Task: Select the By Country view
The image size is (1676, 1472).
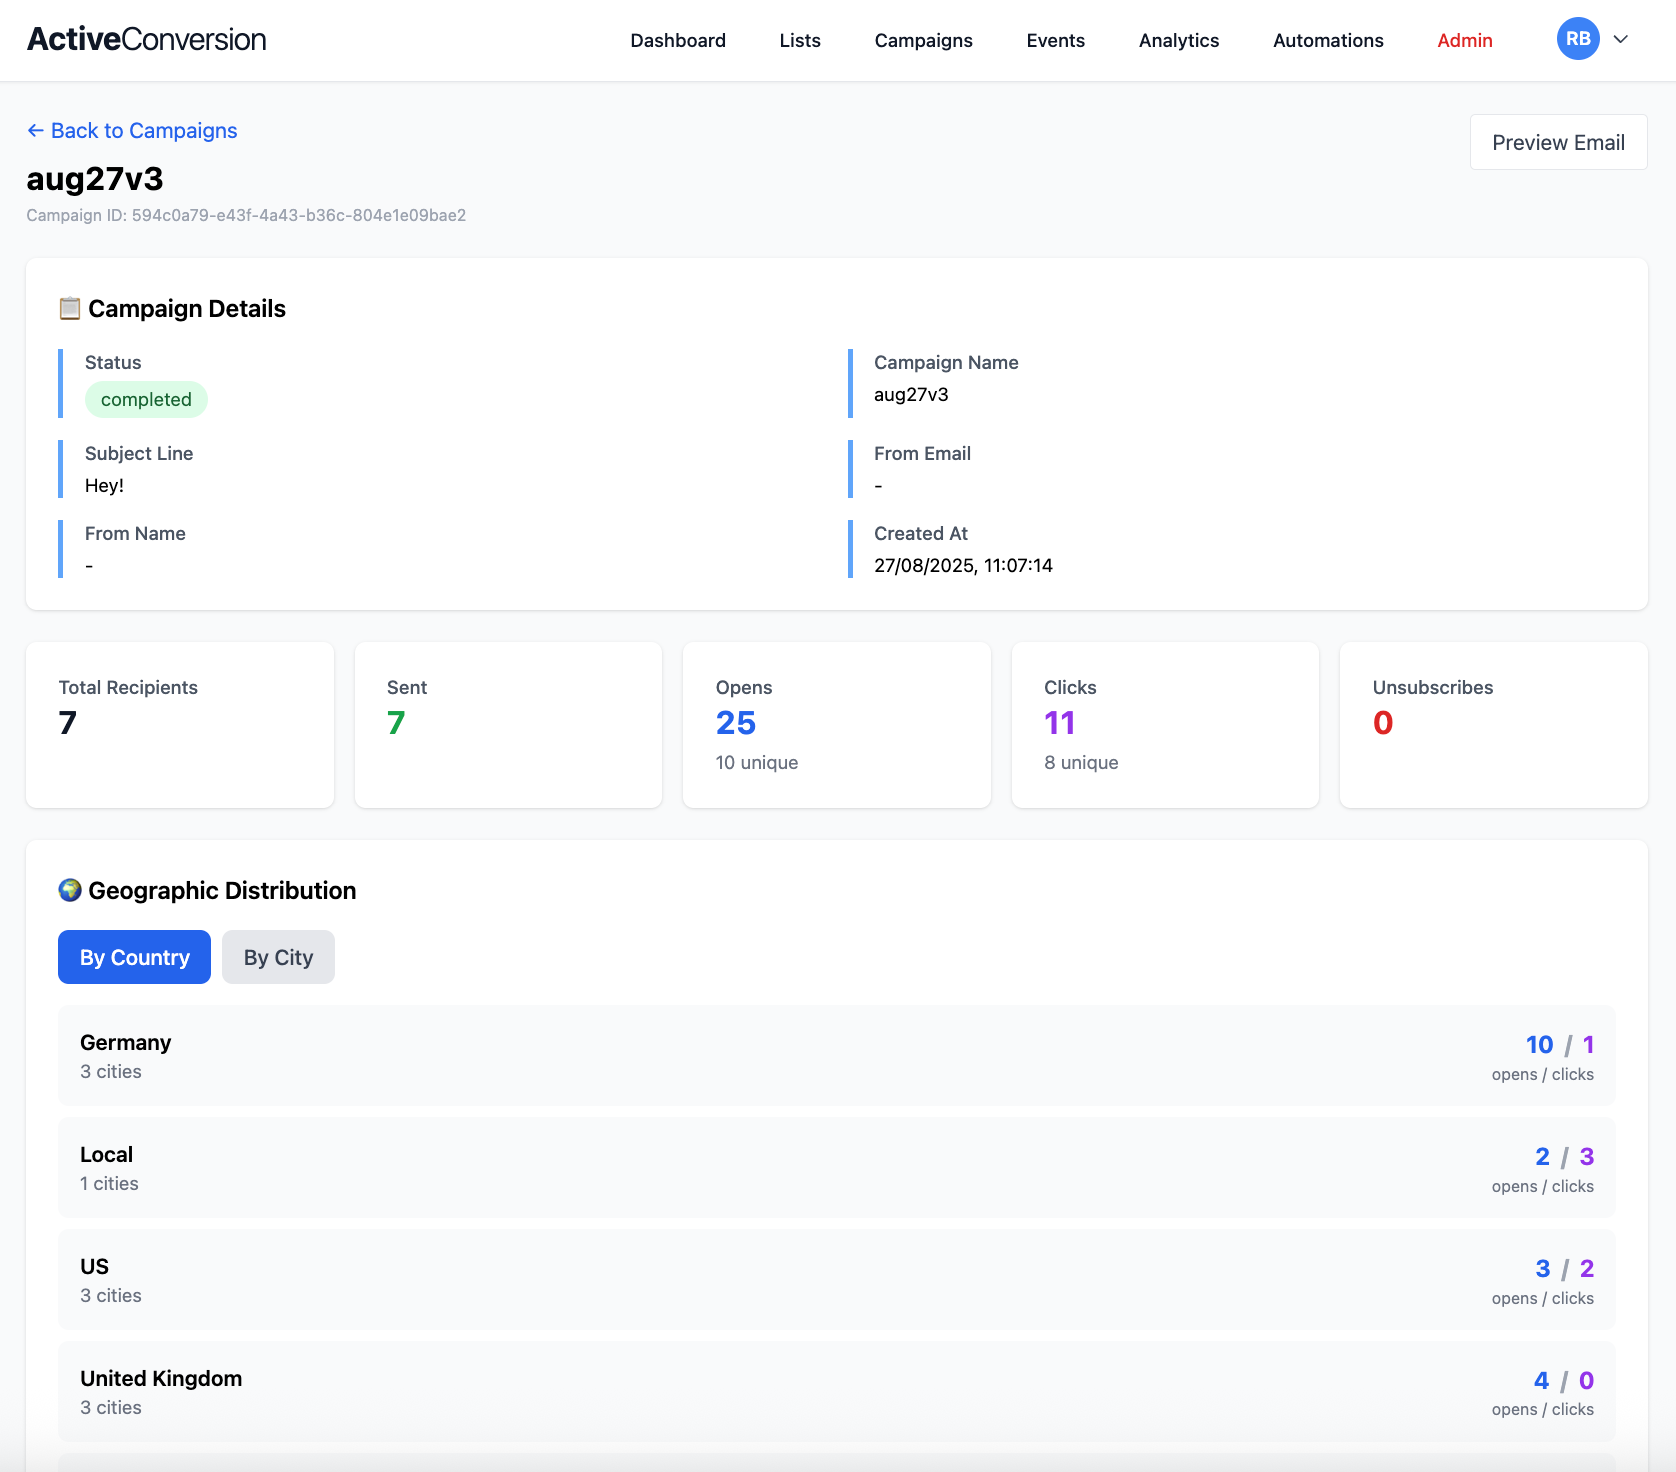Action: click(134, 957)
